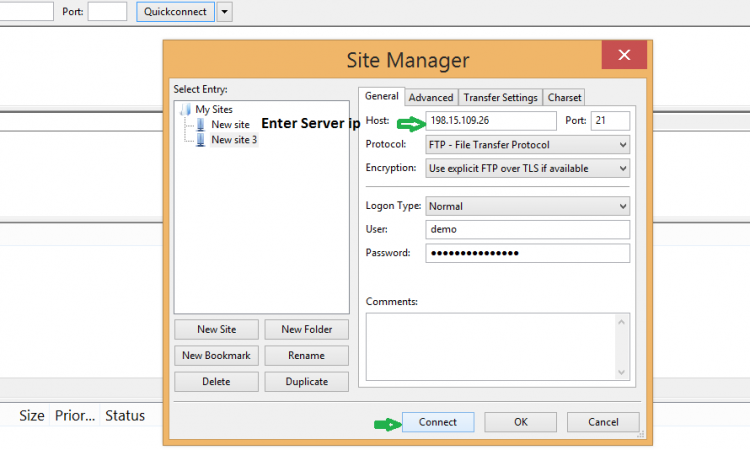Click the Prior... column header in queue
Screen dimensions: 750x450
tap(75, 416)
